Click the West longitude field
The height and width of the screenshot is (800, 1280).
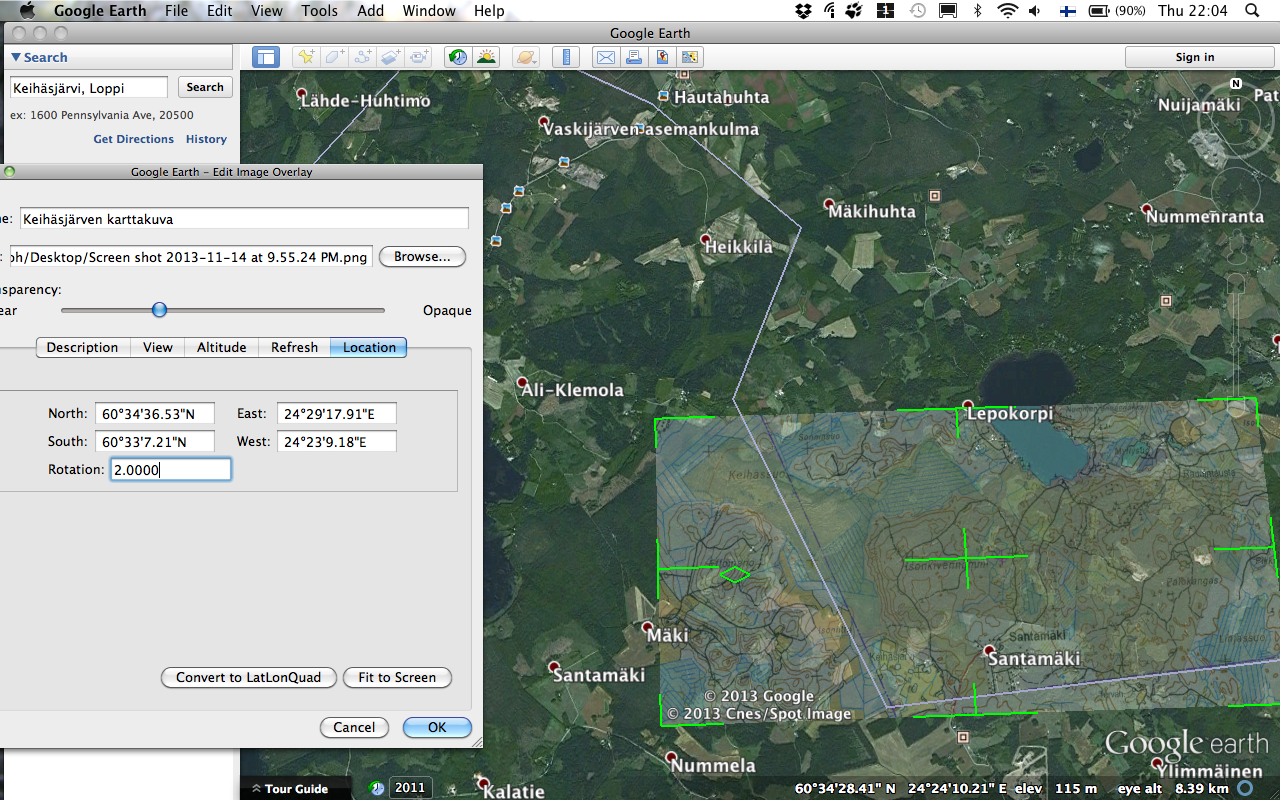(x=337, y=442)
